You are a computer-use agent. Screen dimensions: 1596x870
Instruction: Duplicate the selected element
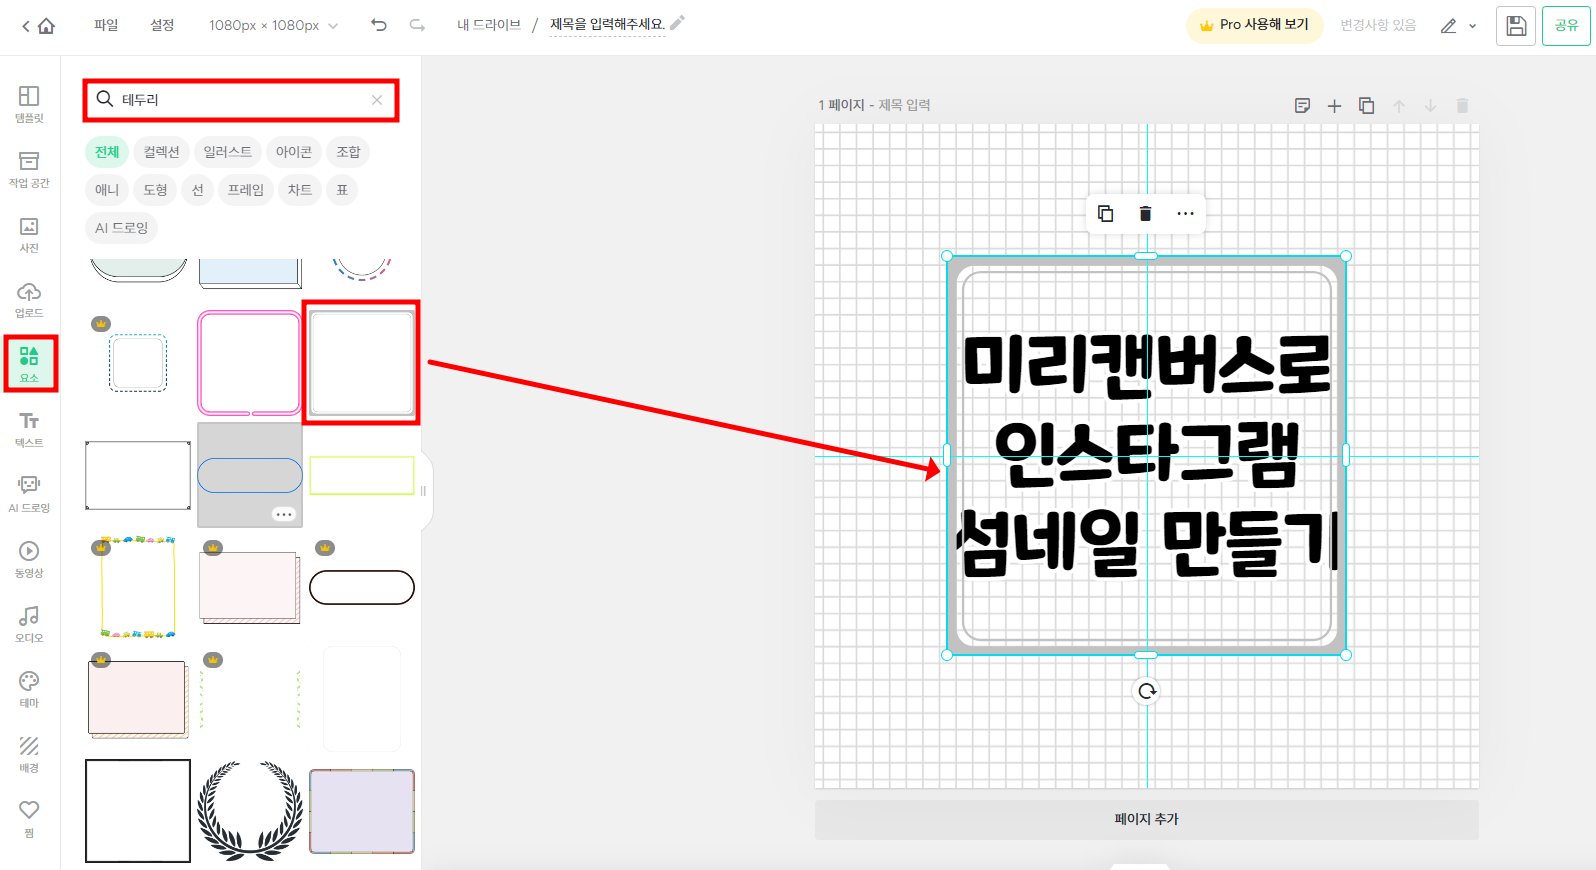click(x=1105, y=213)
